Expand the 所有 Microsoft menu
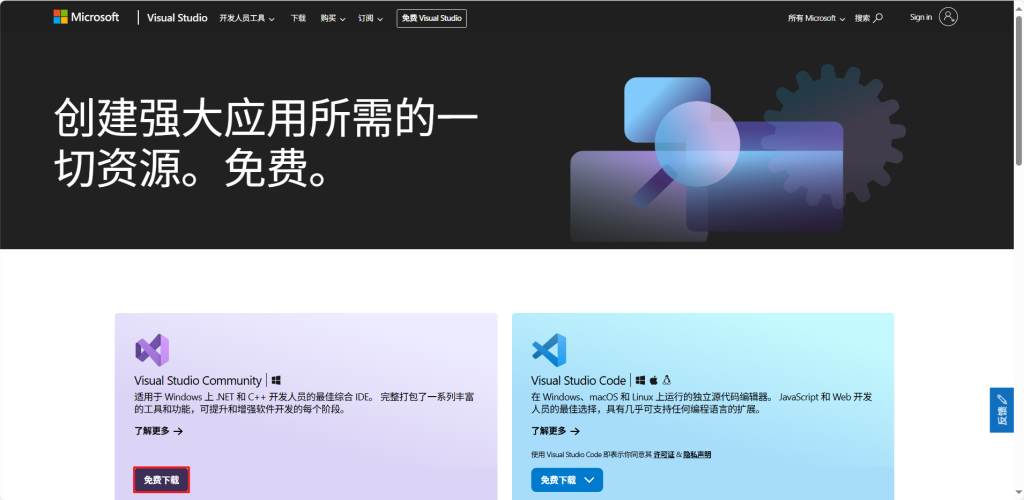The height and width of the screenshot is (500, 1024). (816, 18)
